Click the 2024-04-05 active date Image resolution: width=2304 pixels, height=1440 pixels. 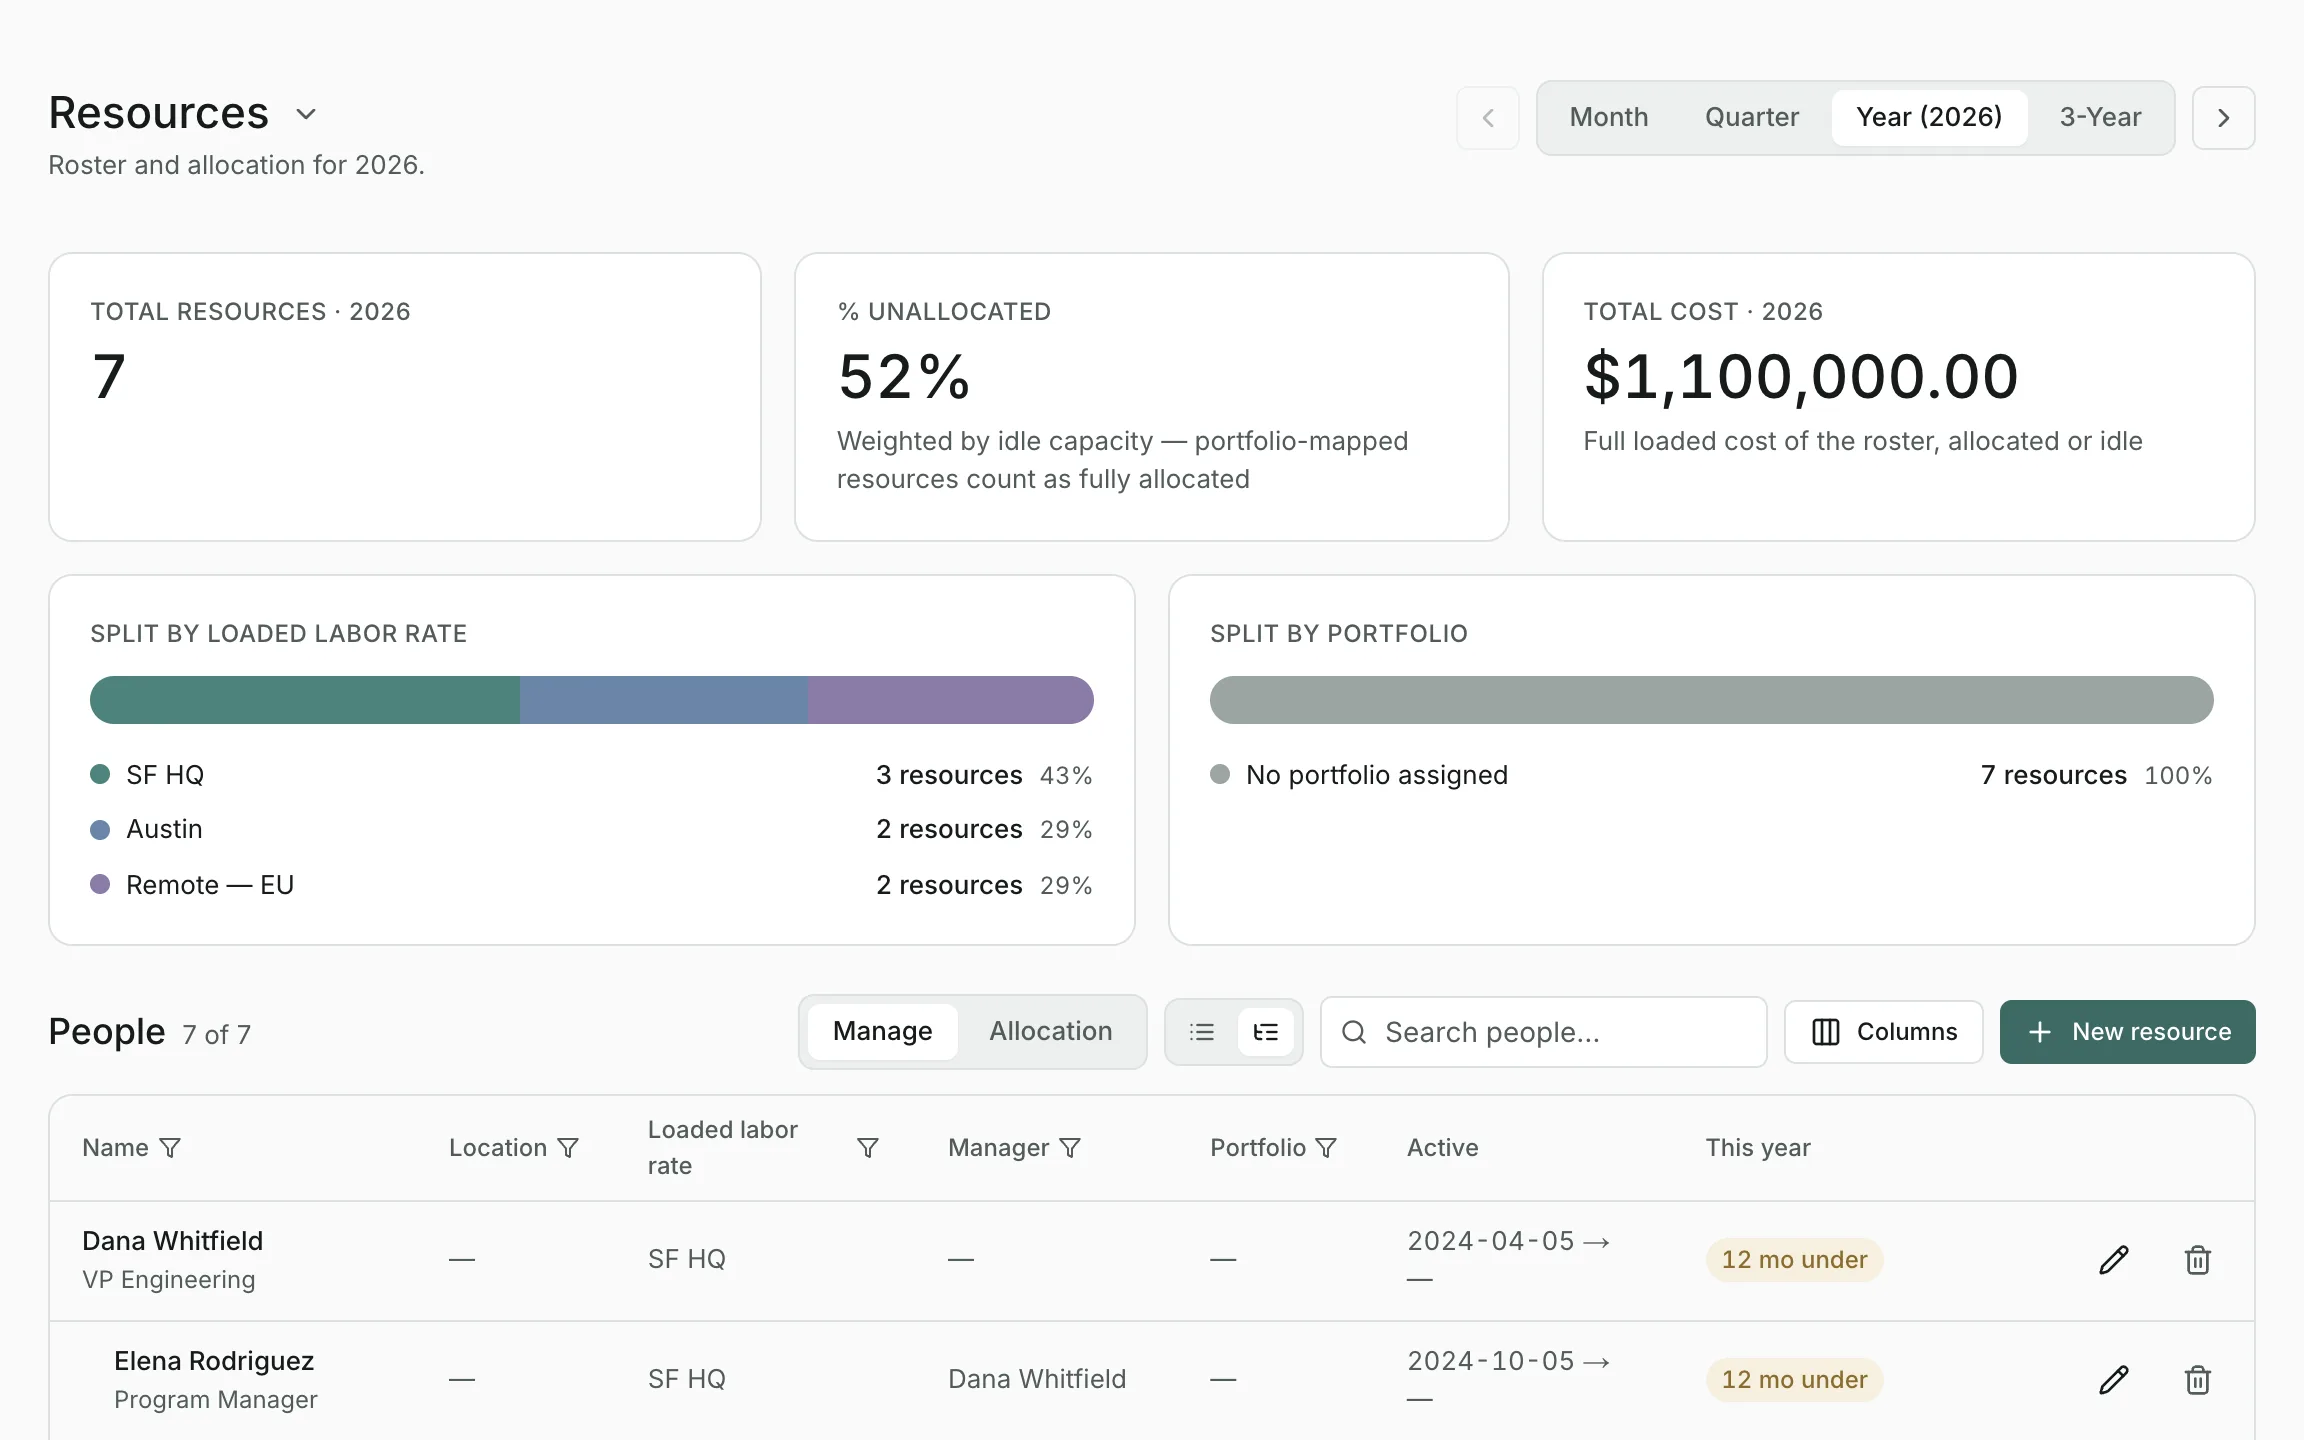1491,1241
